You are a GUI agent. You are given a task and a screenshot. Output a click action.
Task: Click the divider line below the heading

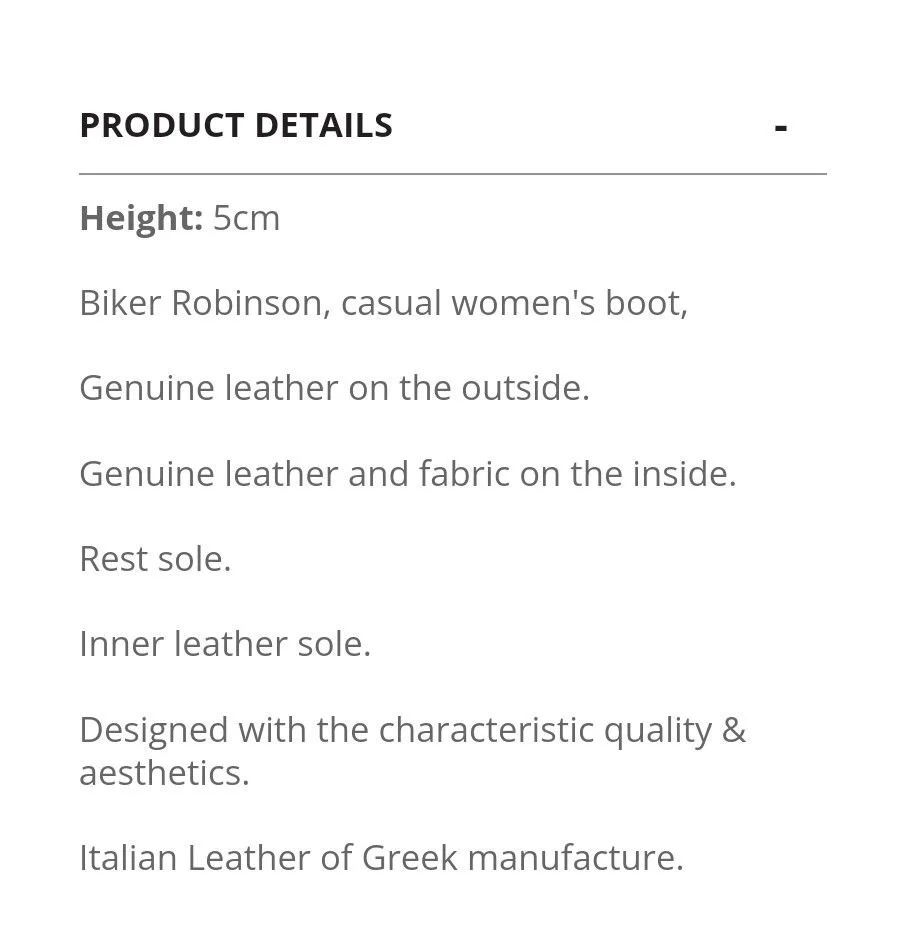click(x=452, y=174)
